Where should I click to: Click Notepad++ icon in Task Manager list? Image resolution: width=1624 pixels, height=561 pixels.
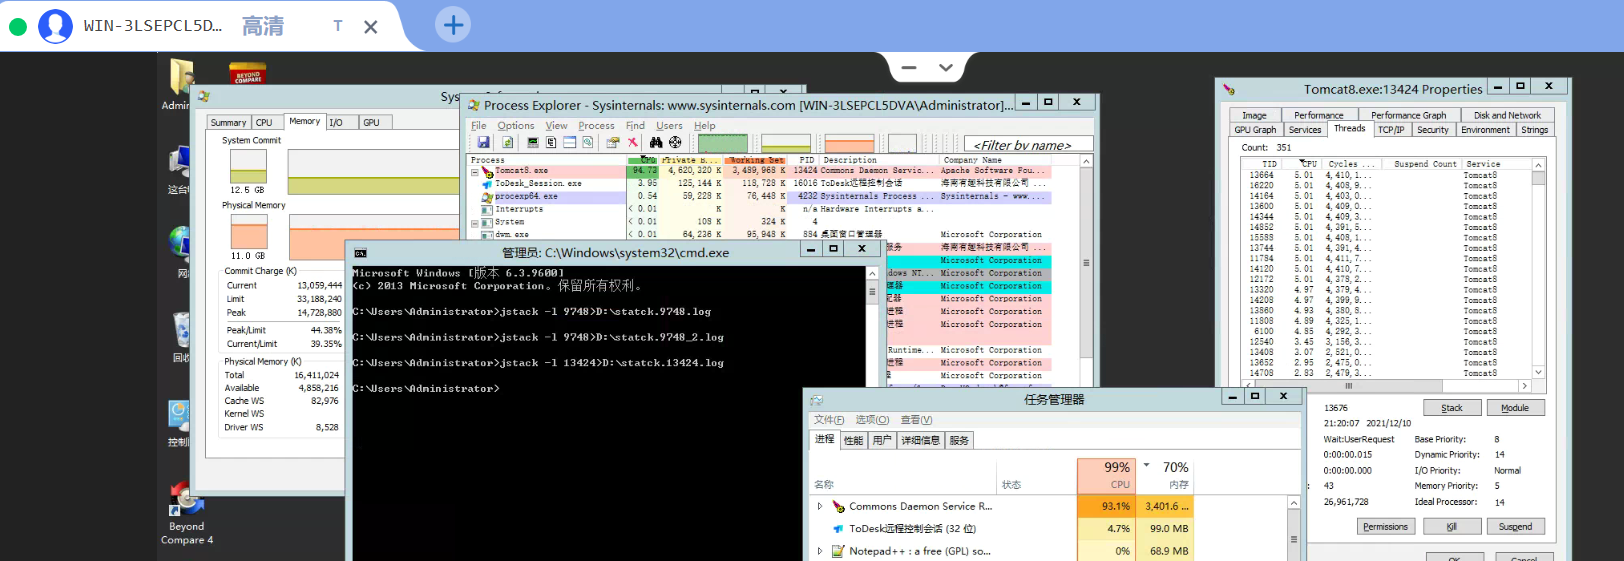tap(839, 551)
